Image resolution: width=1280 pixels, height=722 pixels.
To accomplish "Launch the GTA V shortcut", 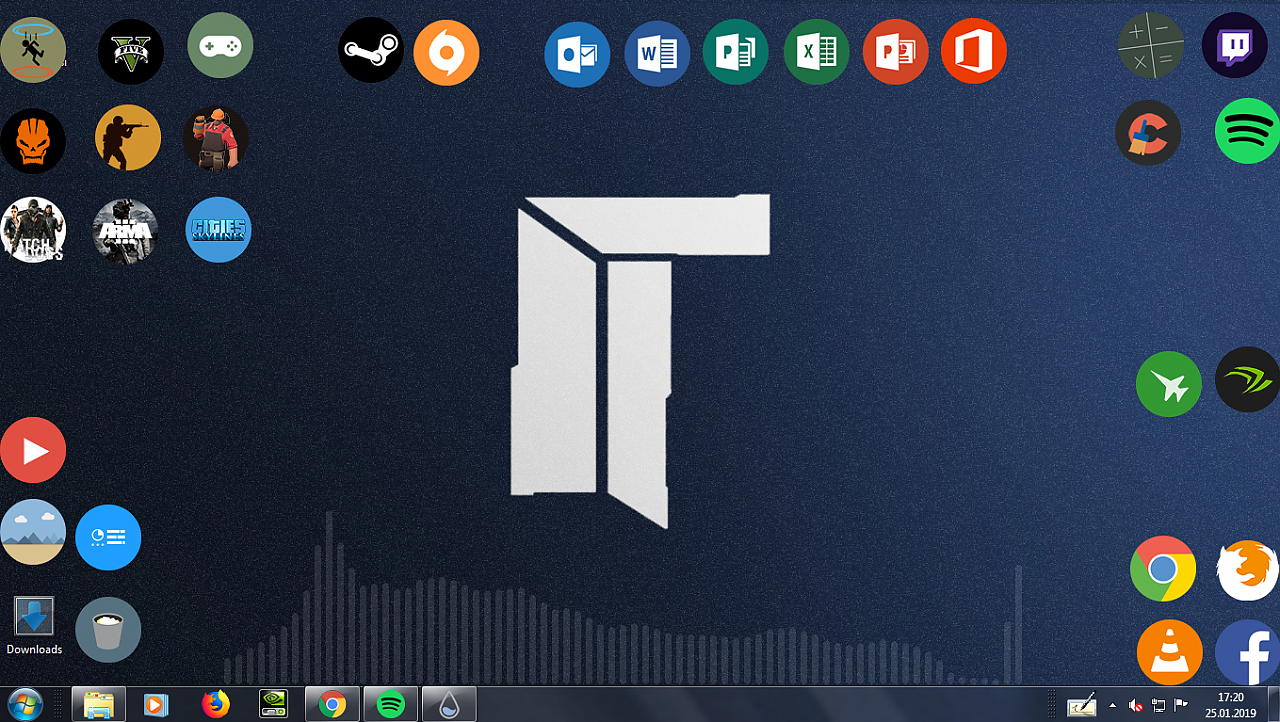I will [x=131, y=52].
